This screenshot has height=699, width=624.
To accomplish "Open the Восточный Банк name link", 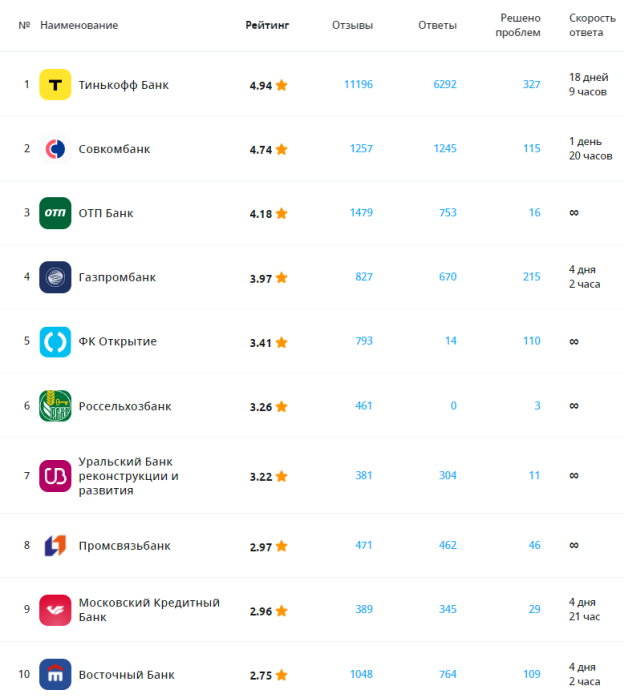I will coord(127,675).
